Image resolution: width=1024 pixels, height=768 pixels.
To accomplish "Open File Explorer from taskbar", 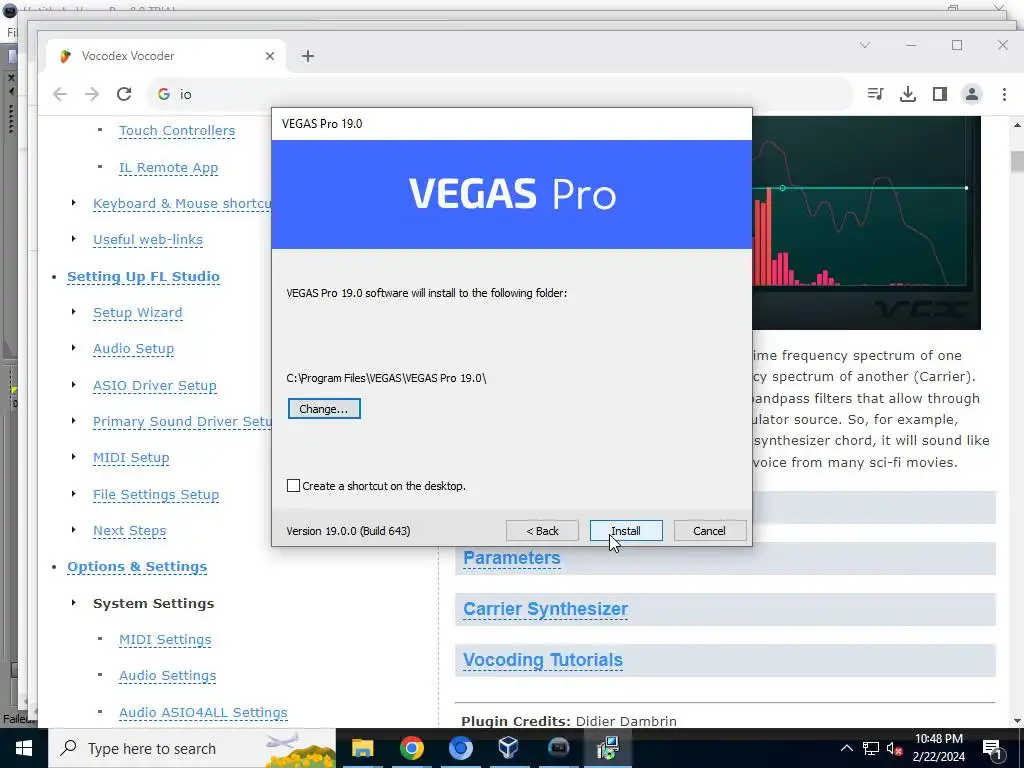I will [362, 748].
